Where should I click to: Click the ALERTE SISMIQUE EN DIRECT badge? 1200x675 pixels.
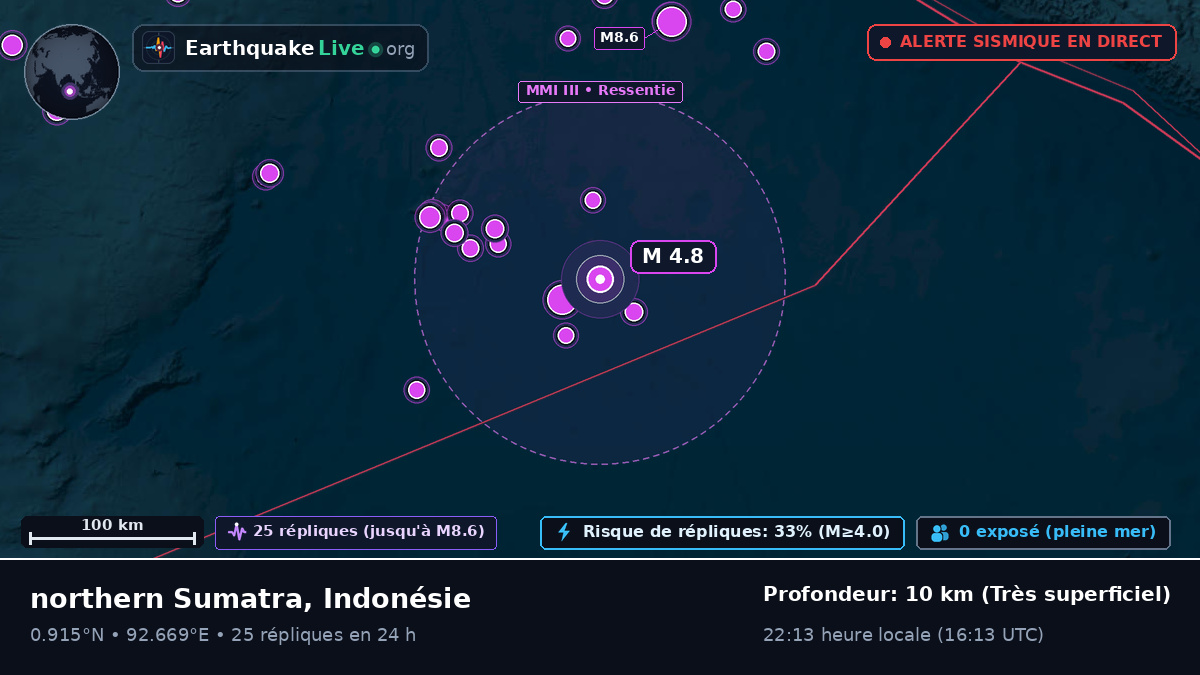tap(1022, 42)
